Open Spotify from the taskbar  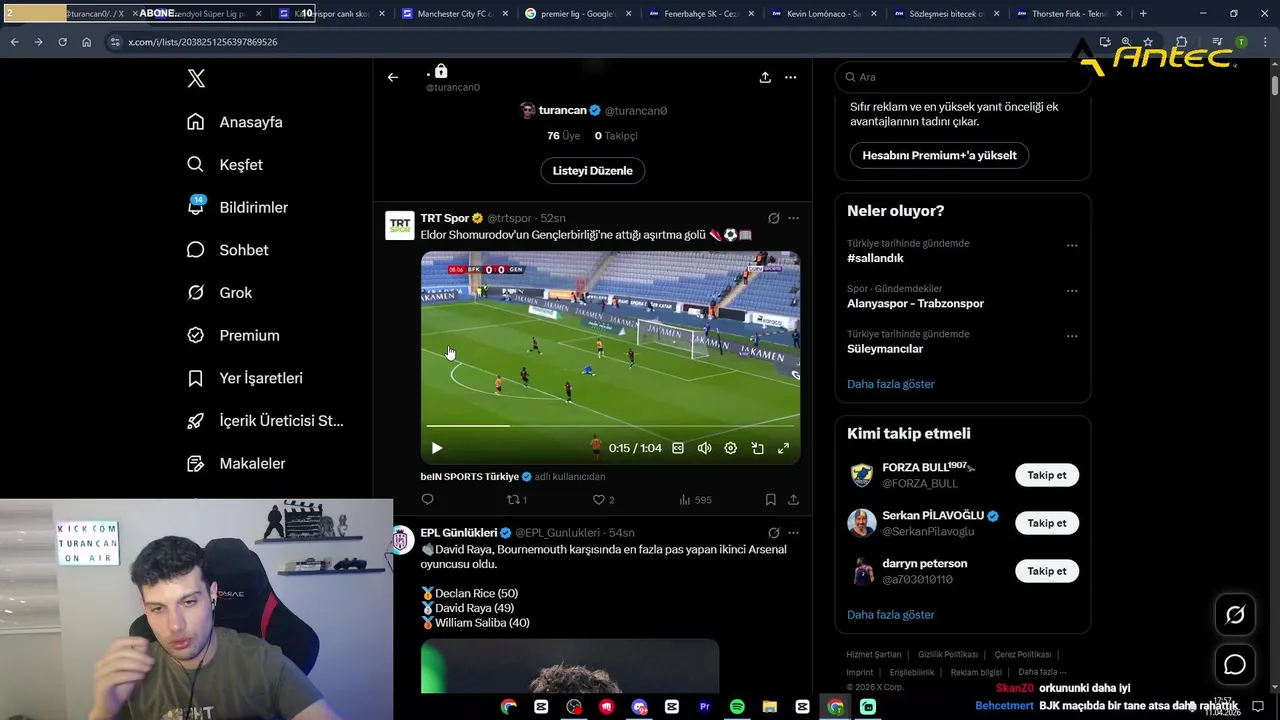tap(737, 707)
